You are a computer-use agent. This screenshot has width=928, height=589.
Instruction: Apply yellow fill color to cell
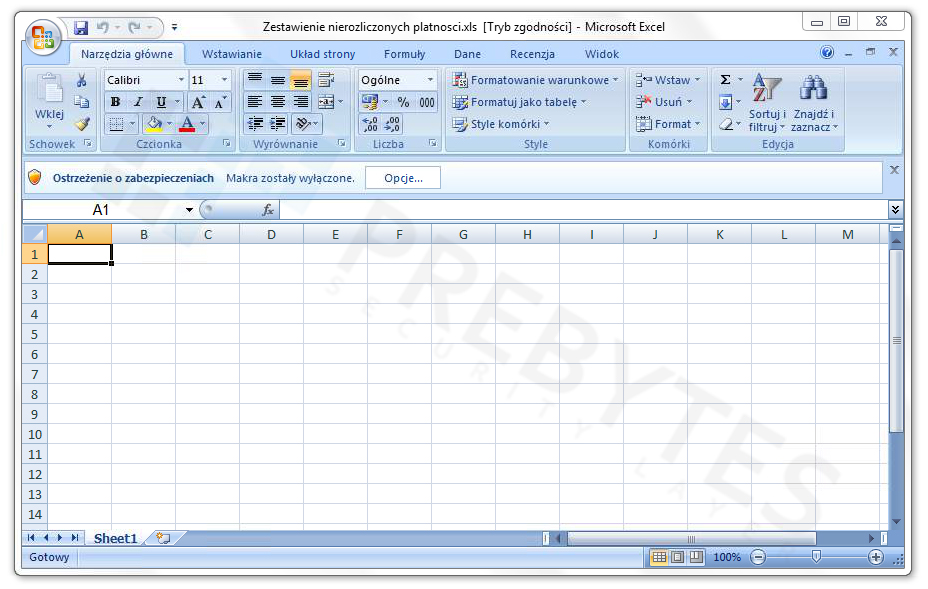click(x=154, y=124)
